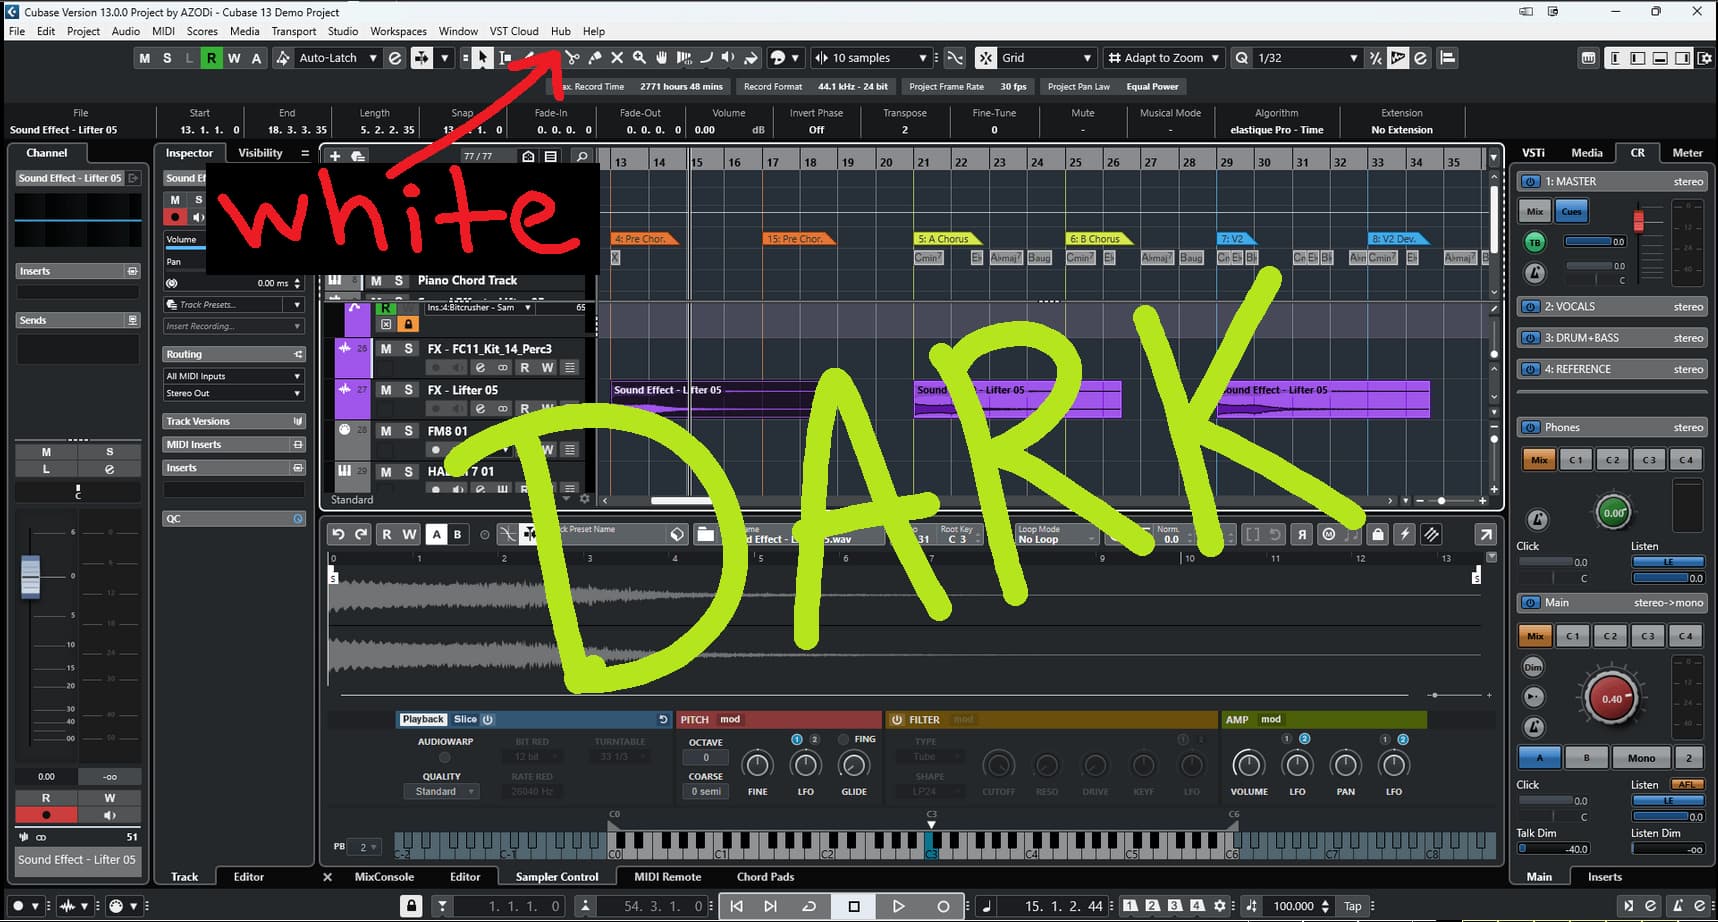Select the Inserts tab under Control Room
1718x922 pixels.
point(1605,877)
